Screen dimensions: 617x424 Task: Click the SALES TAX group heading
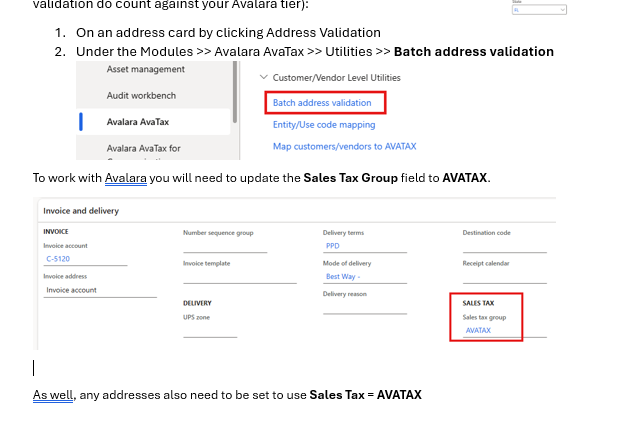478,303
